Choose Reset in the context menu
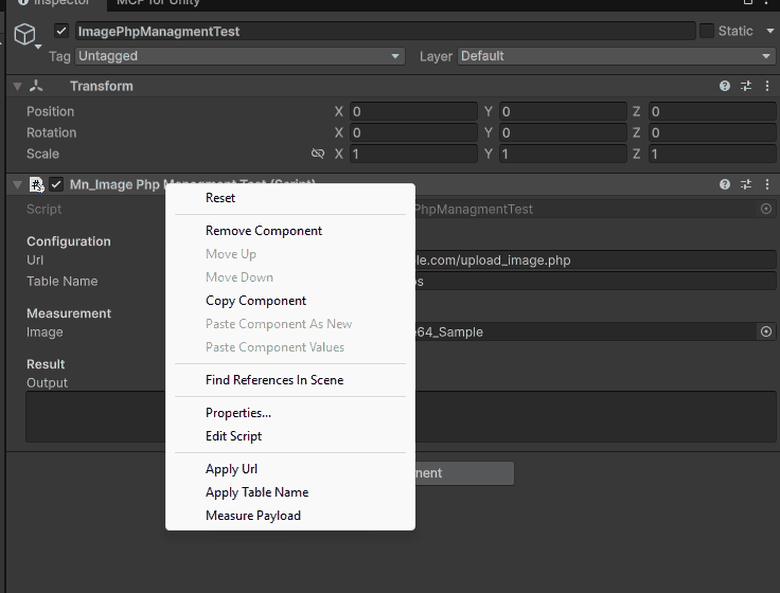 point(290,198)
